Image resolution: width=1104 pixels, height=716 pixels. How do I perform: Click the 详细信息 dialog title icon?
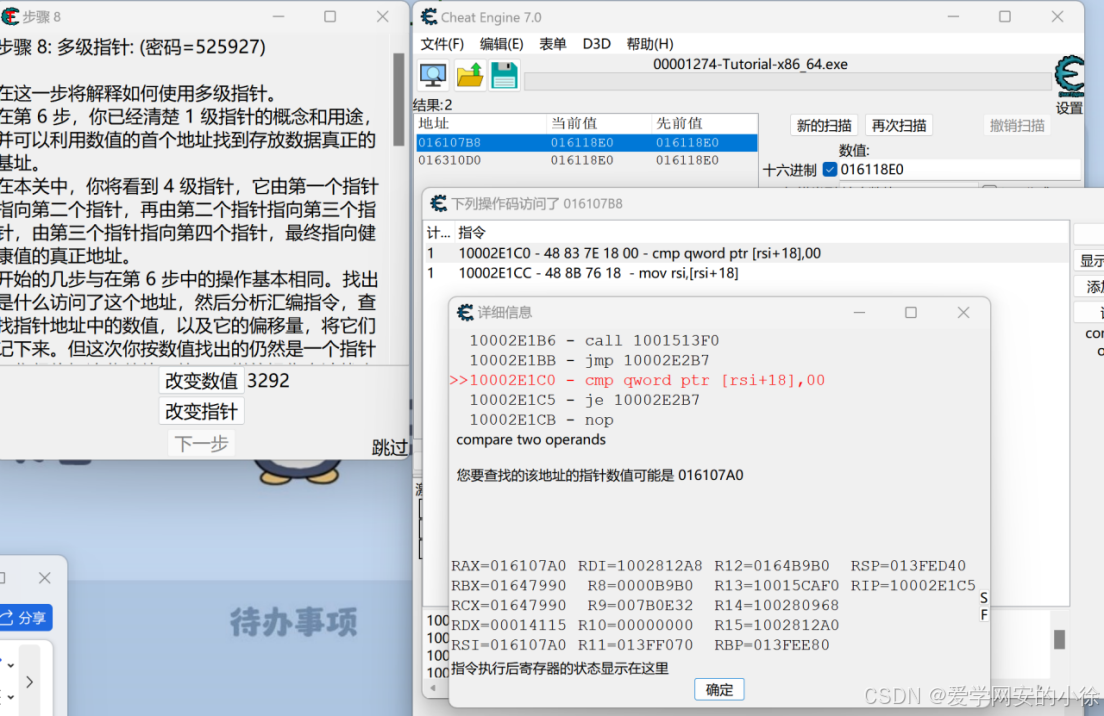[x=465, y=312]
